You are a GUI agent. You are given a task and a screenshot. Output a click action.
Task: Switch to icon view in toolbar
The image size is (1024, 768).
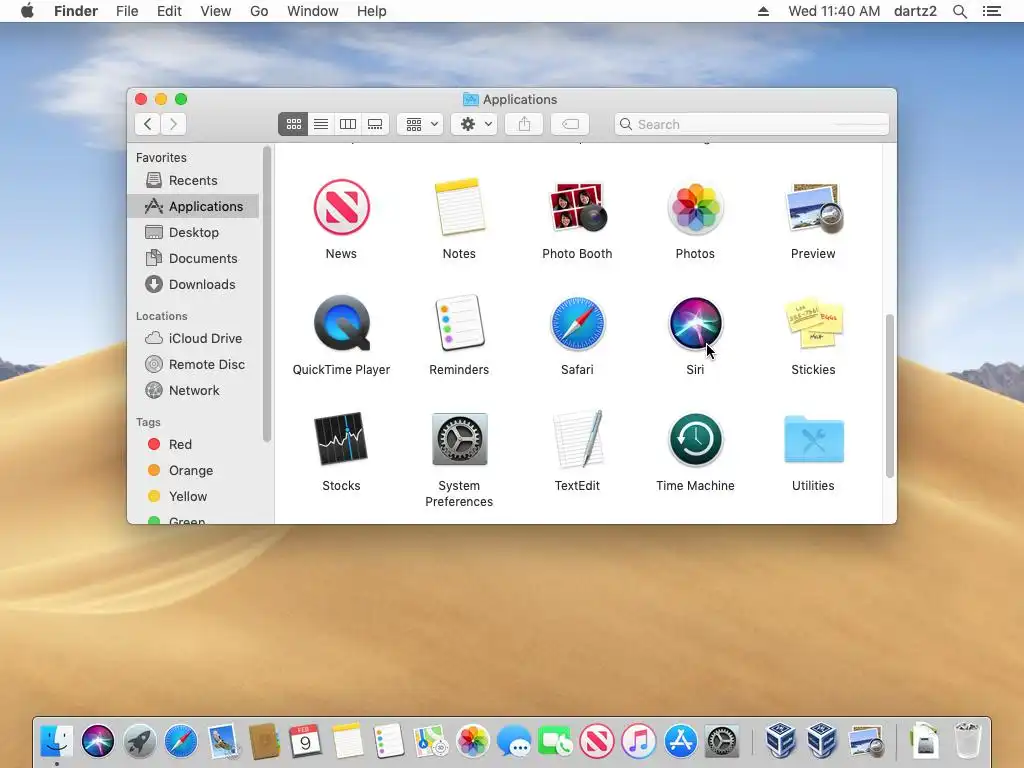[x=293, y=124]
